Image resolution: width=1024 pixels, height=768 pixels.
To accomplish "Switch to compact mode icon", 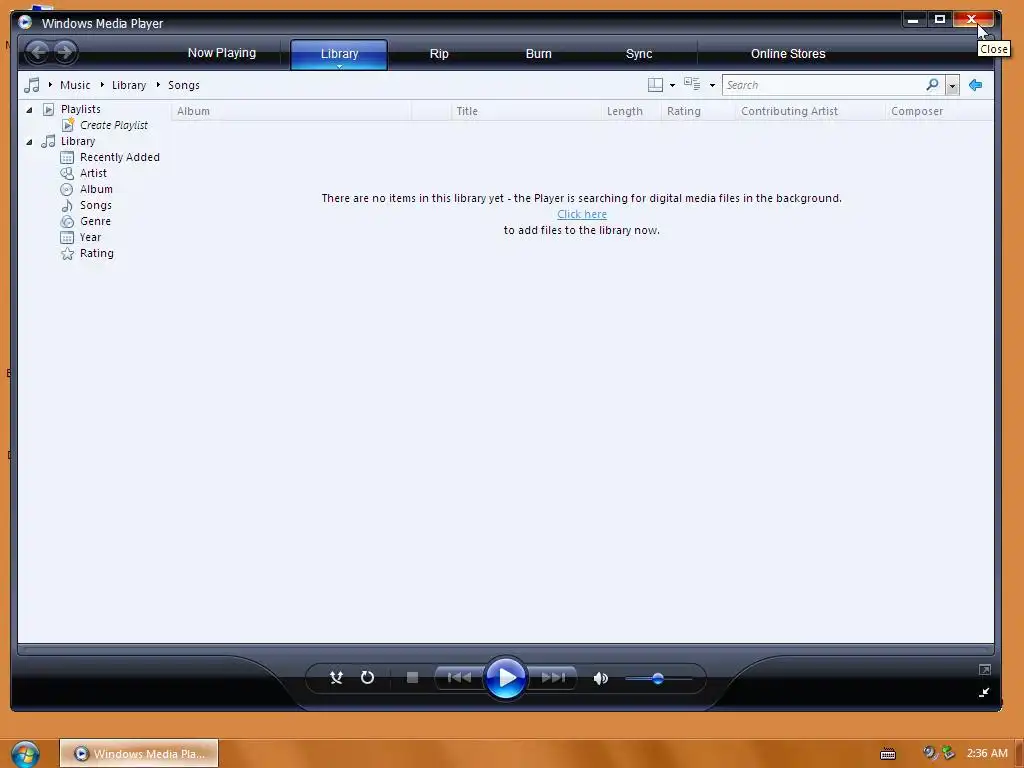I will [x=984, y=692].
